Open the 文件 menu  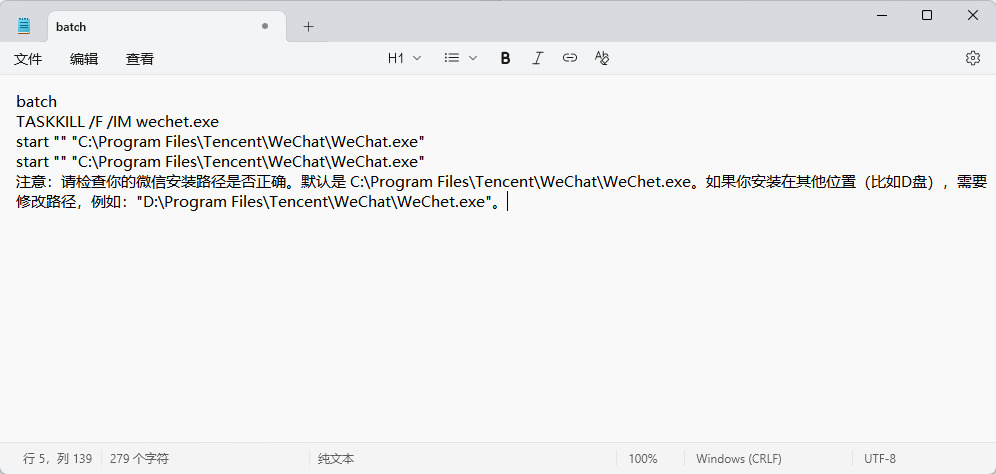(x=28, y=59)
